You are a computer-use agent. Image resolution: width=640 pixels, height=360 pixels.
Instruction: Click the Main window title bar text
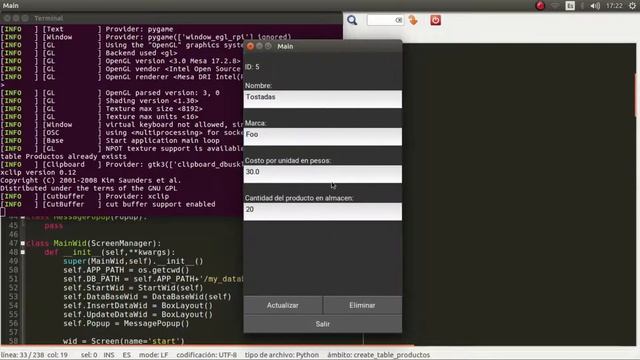(285, 46)
